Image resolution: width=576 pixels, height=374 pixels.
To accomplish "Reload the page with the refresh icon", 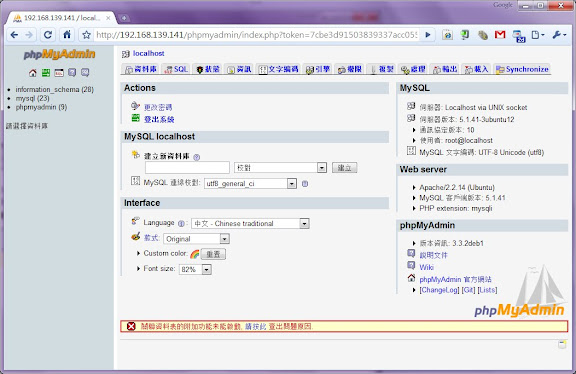I will coord(48,35).
